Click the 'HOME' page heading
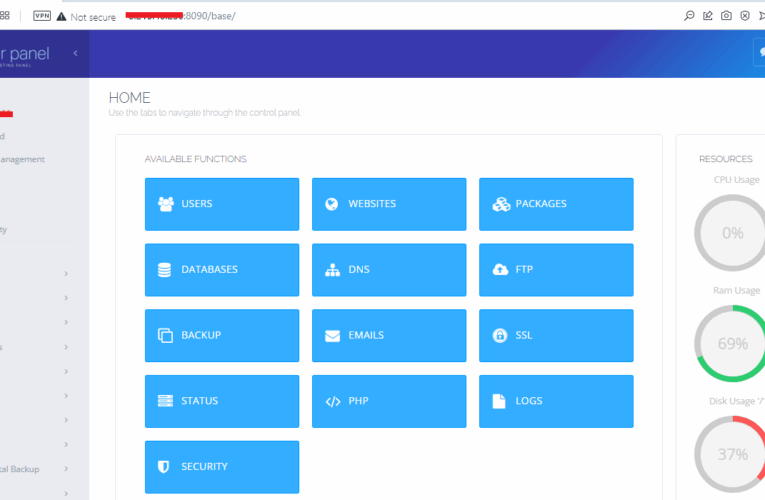The image size is (765, 500). 129,98
